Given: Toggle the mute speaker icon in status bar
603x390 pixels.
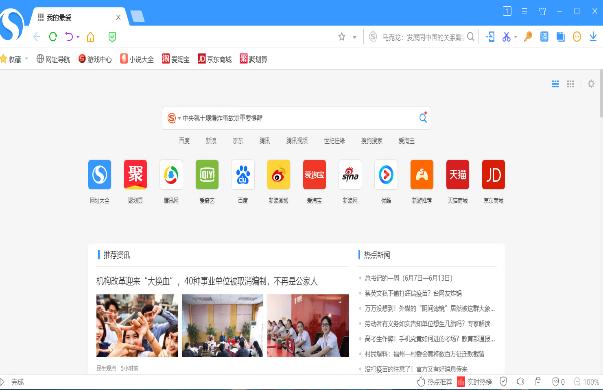Looking at the screenshot, I should click(520, 382).
